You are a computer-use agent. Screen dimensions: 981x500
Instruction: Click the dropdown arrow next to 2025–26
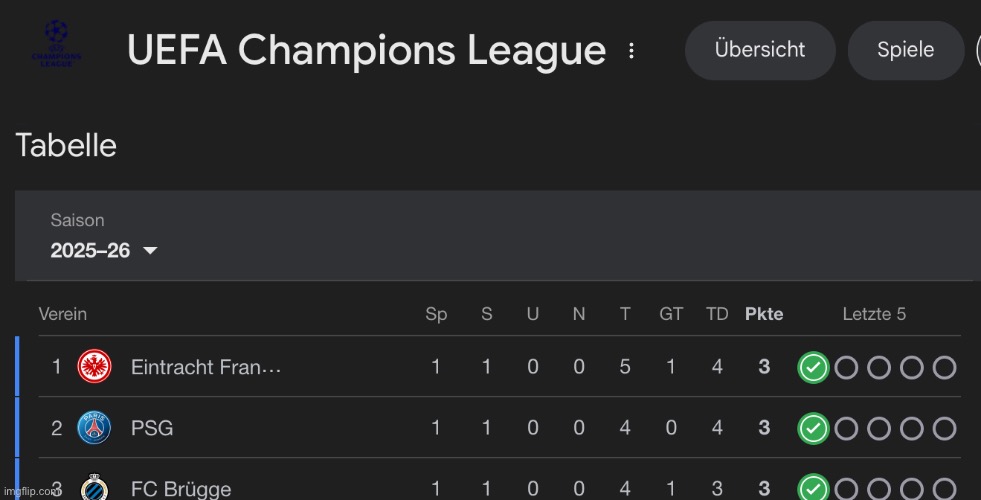[x=150, y=251]
